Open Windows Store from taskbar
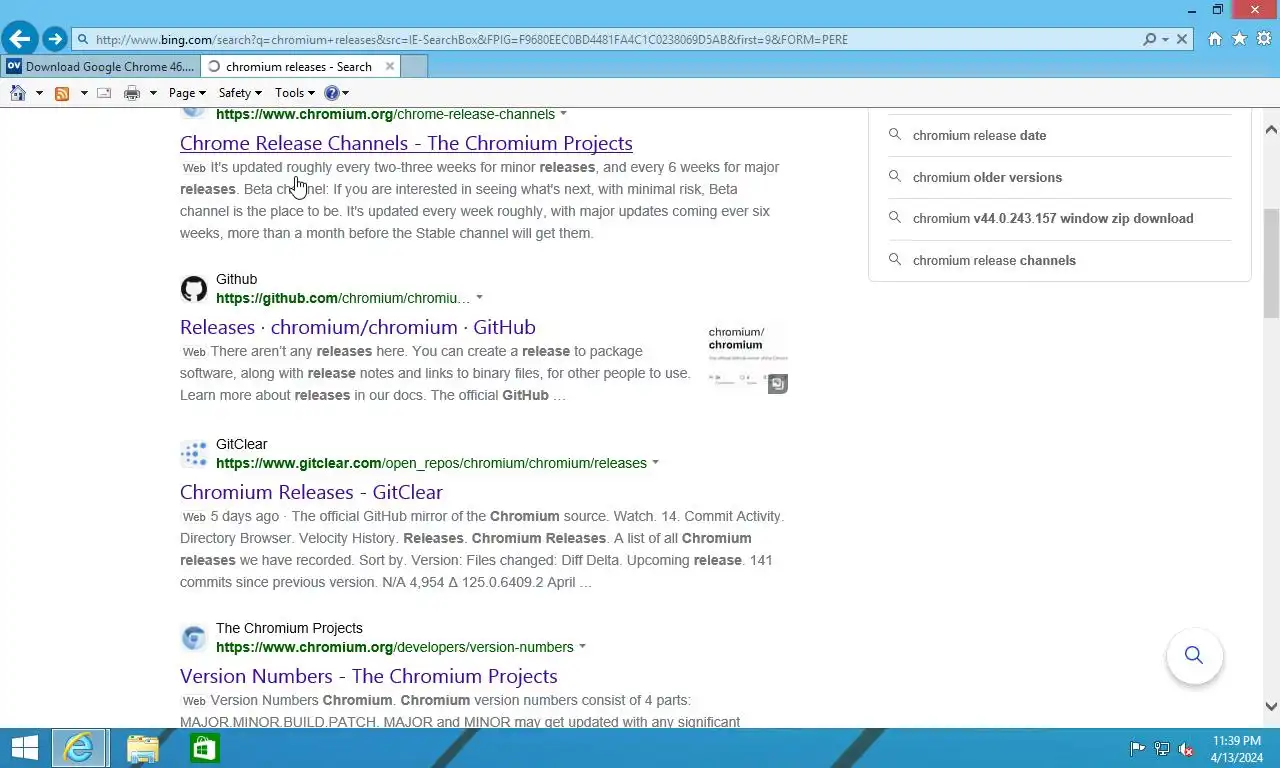This screenshot has width=1280, height=768. point(205,748)
